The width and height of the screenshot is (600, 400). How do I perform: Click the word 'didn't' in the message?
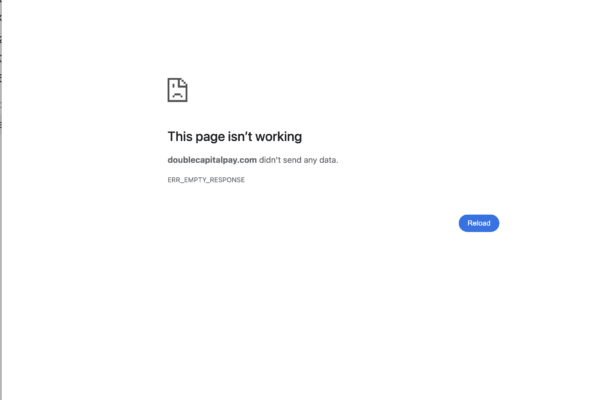270,160
